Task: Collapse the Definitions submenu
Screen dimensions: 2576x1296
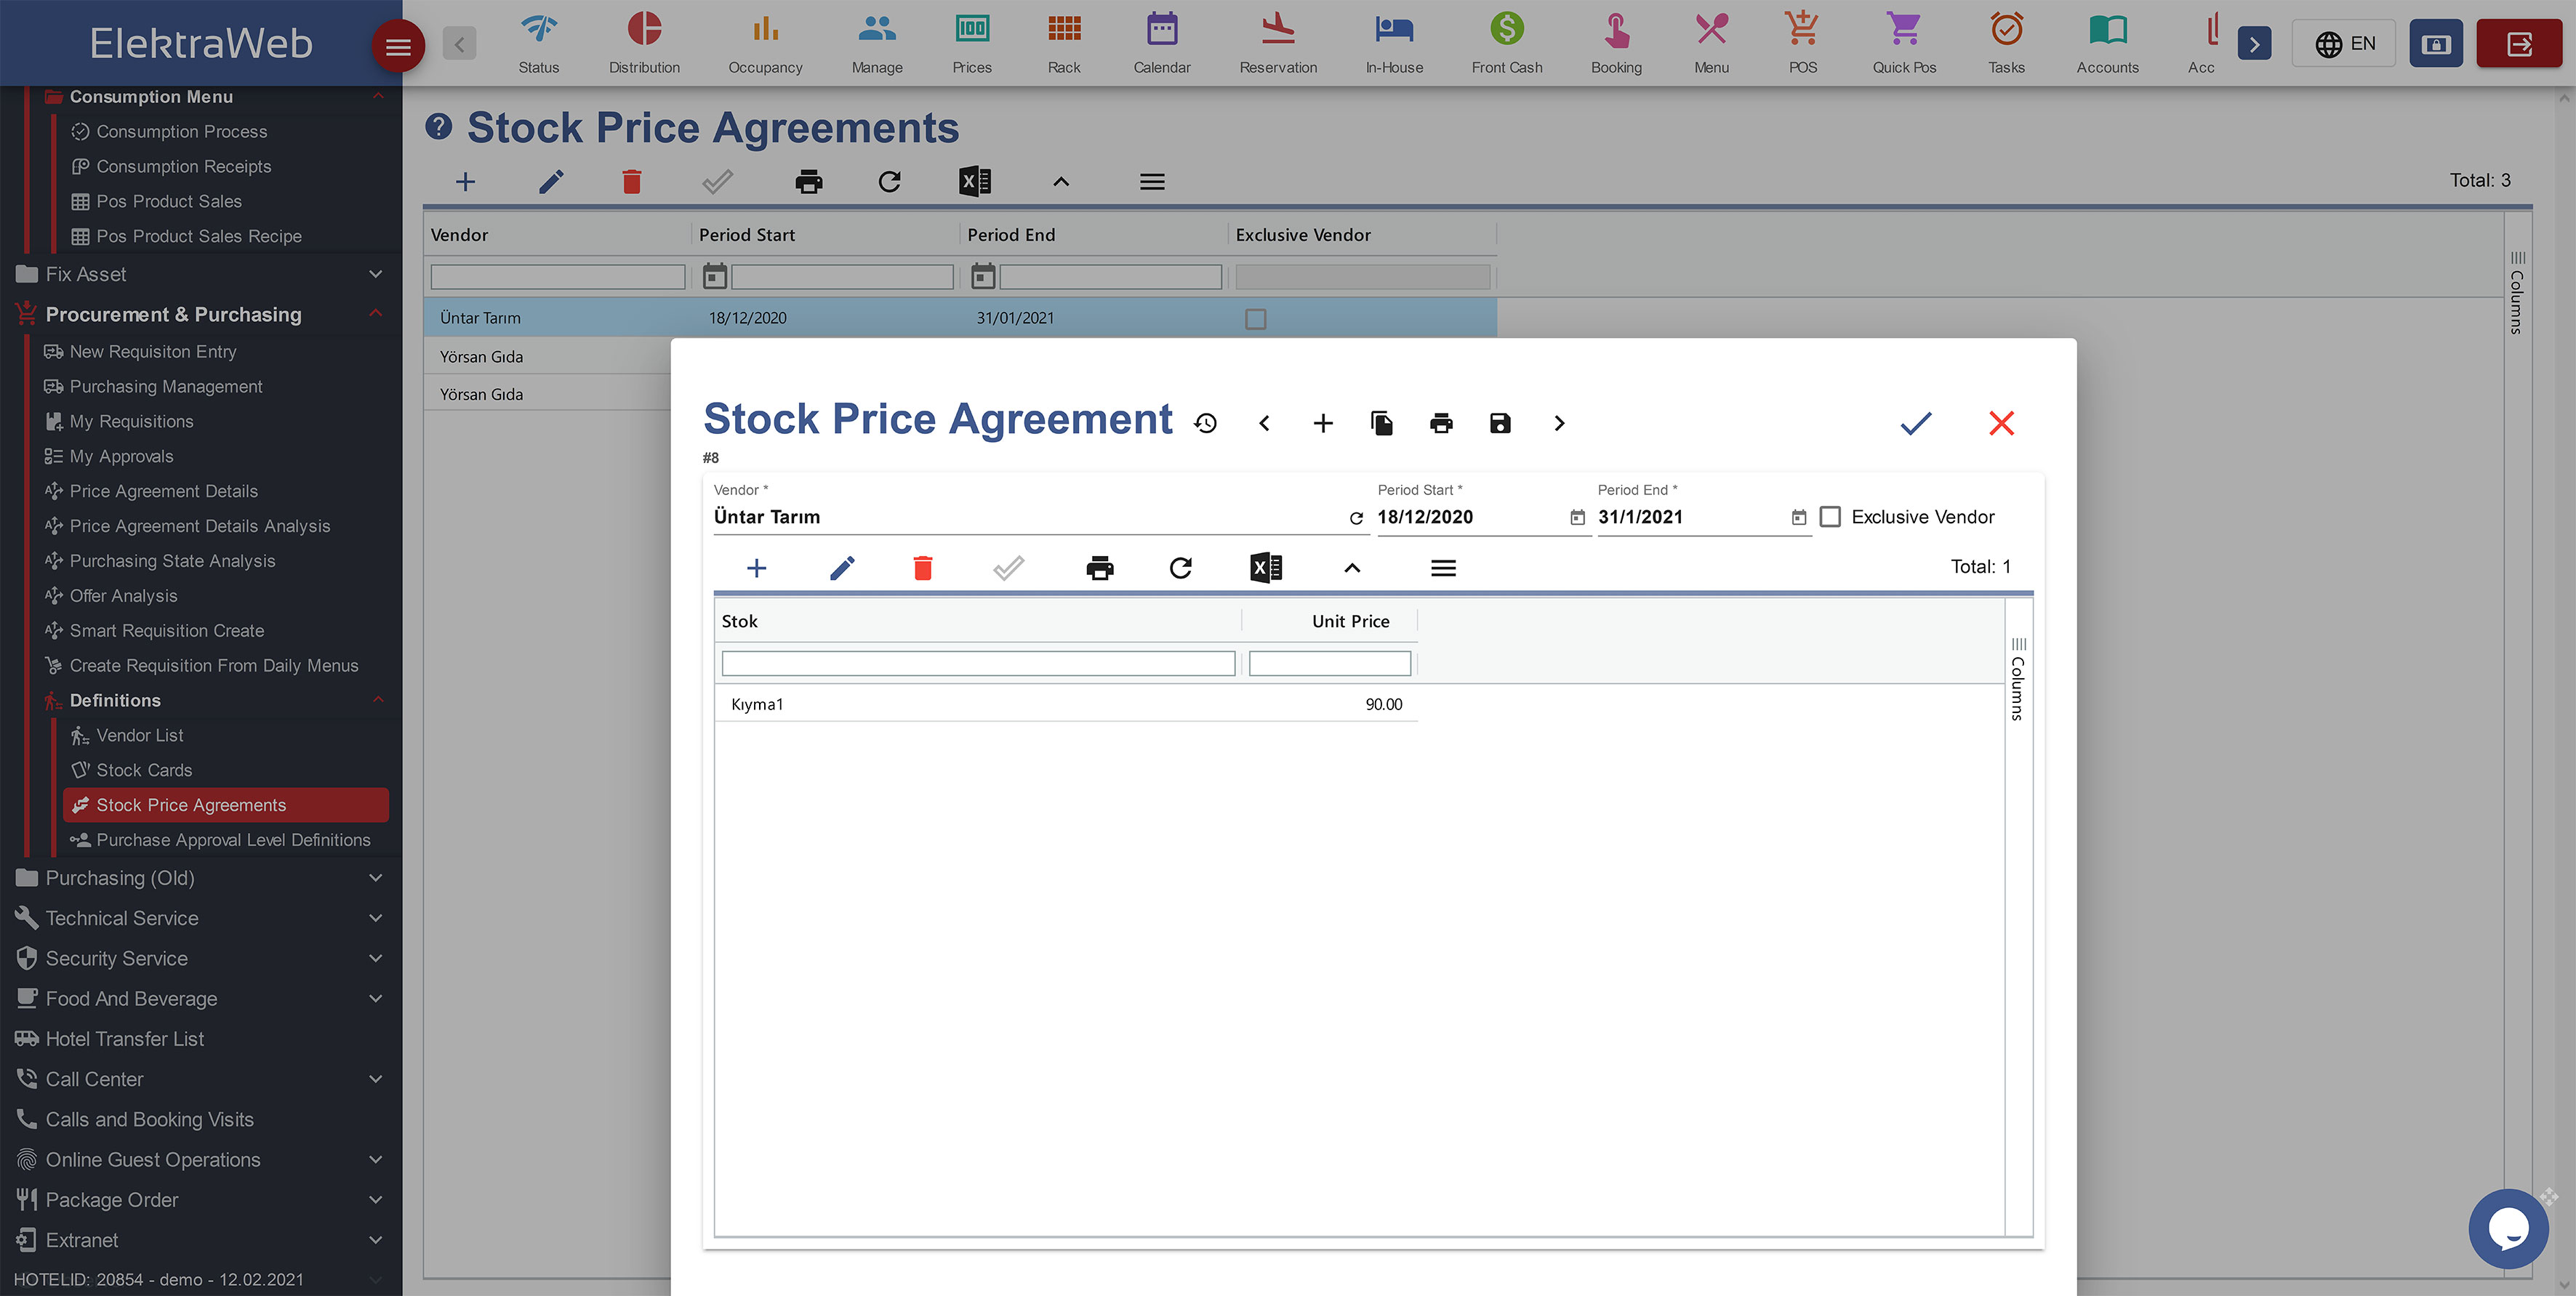Action: click(378, 700)
